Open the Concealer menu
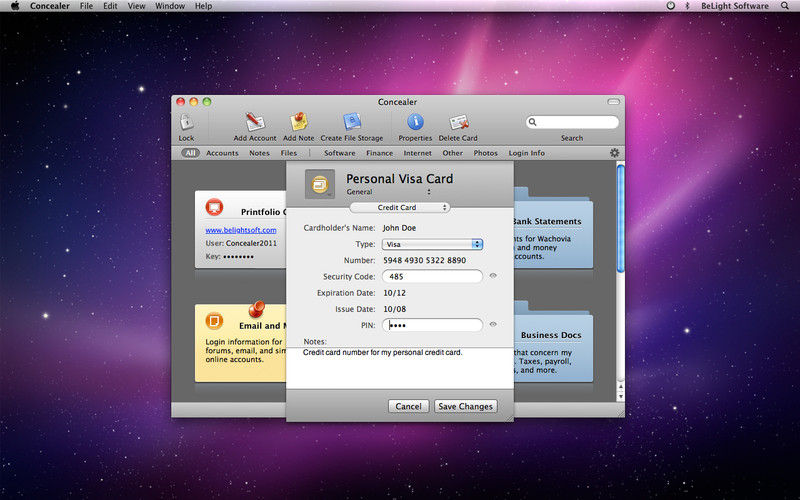This screenshot has height=500, width=800. tap(49, 6)
